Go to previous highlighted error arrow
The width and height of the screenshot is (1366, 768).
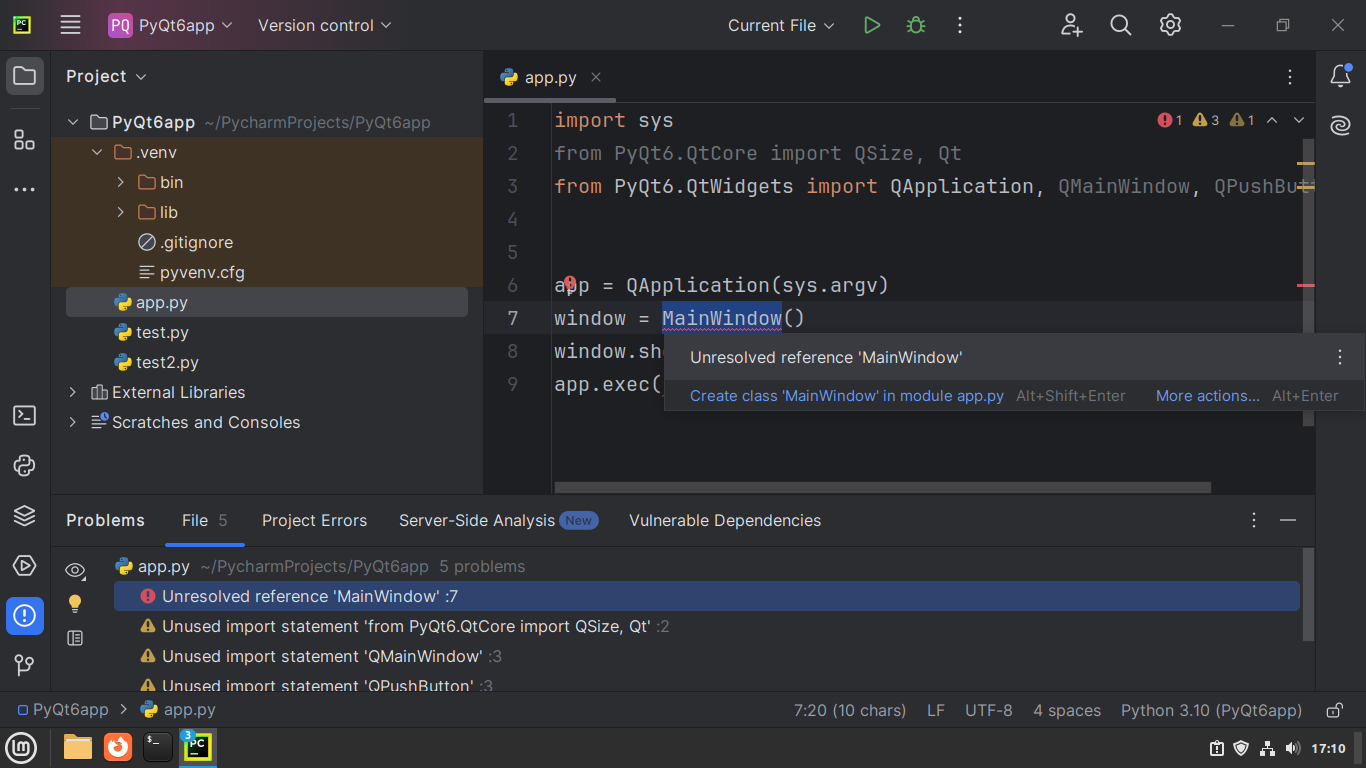(x=1272, y=120)
